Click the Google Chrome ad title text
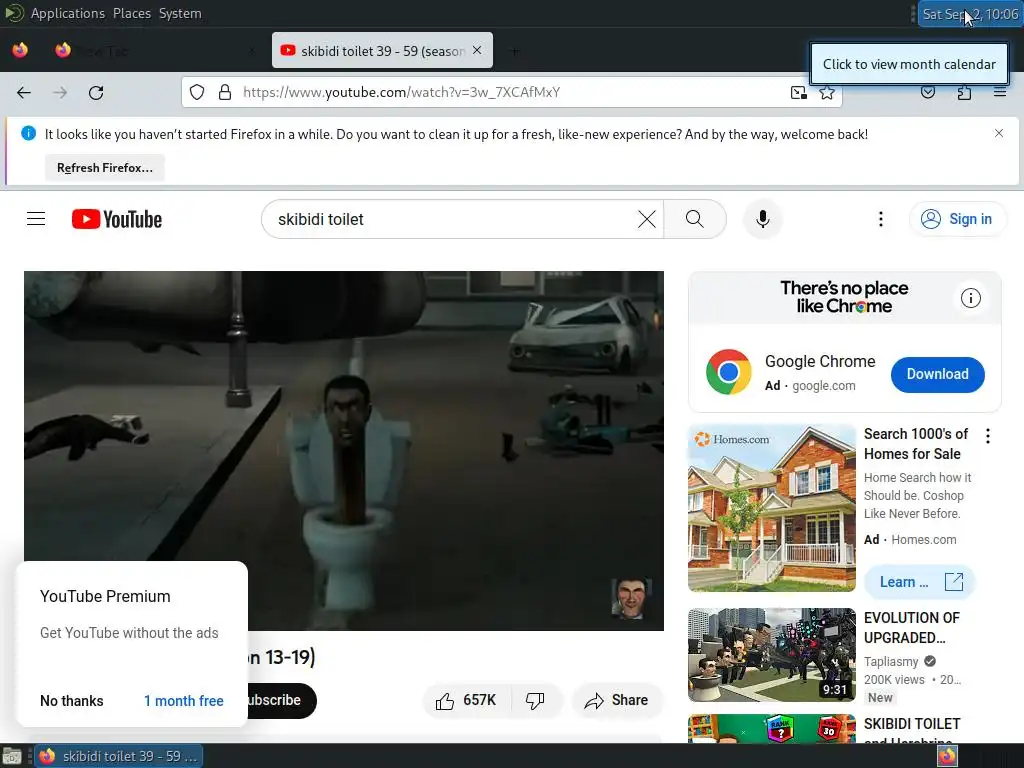Screen dimensions: 1024x768 click(x=820, y=361)
